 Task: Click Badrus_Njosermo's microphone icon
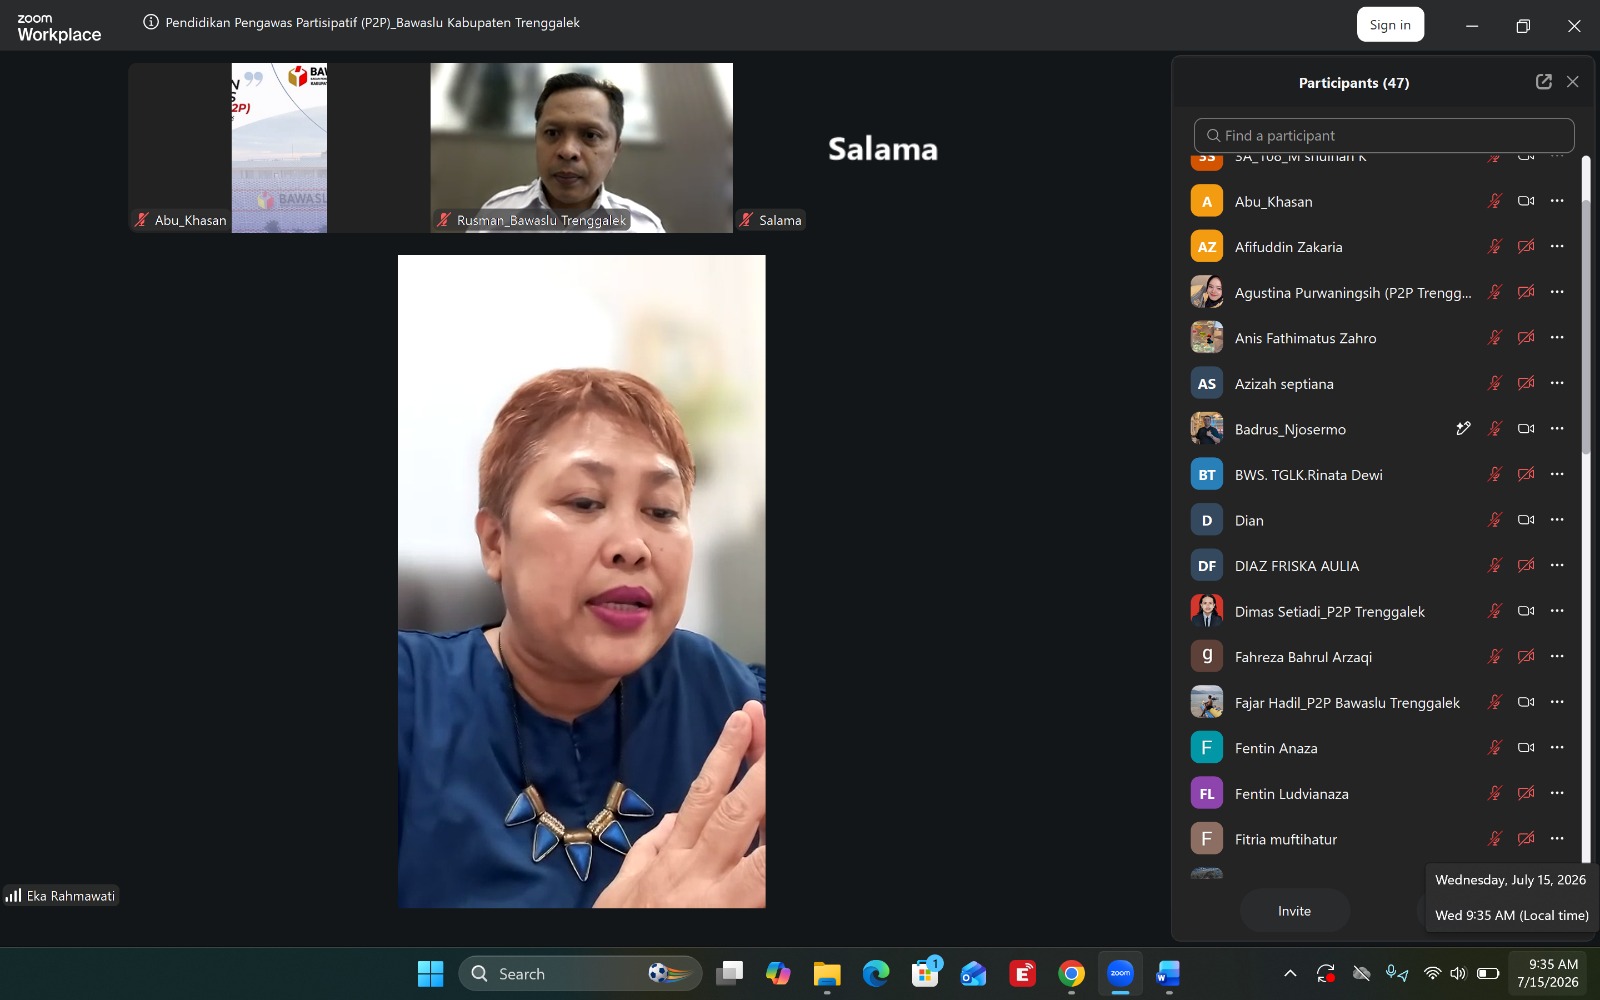pyautogui.click(x=1495, y=429)
